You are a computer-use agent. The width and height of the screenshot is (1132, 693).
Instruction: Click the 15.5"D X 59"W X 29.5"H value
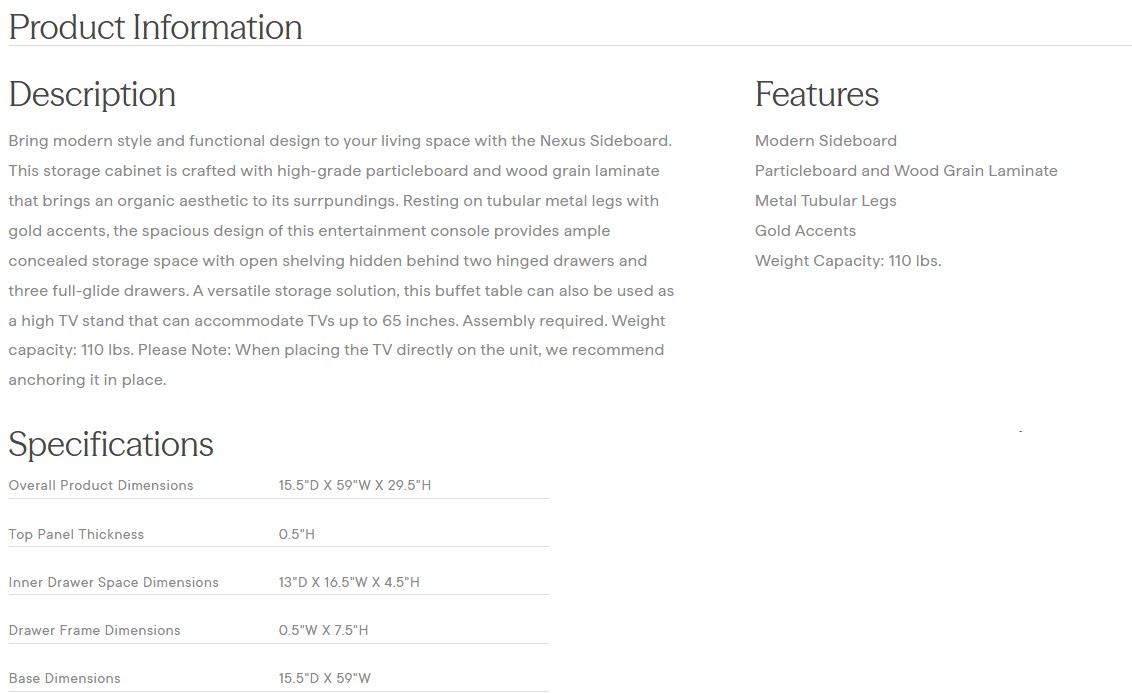[354, 486]
